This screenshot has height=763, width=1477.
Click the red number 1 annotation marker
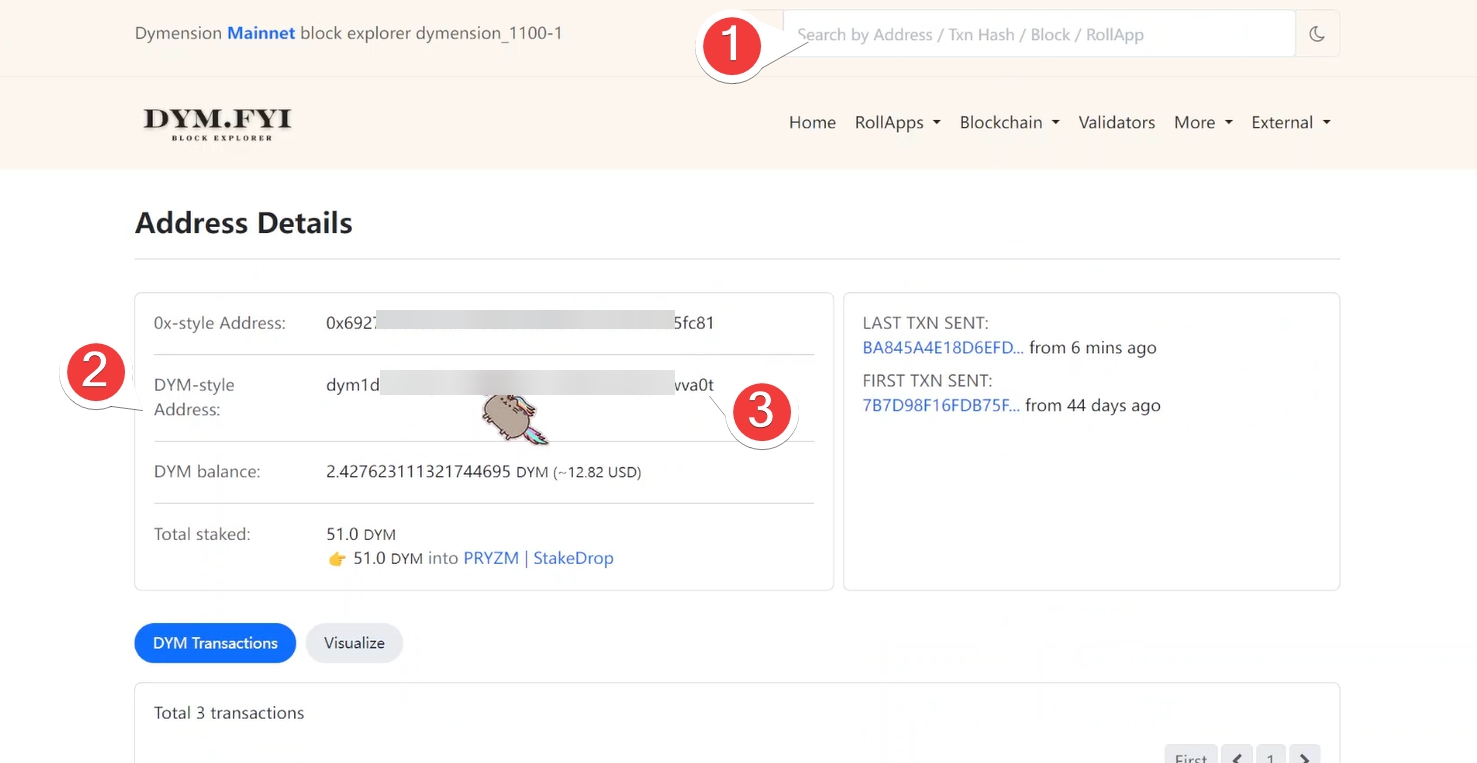(732, 46)
